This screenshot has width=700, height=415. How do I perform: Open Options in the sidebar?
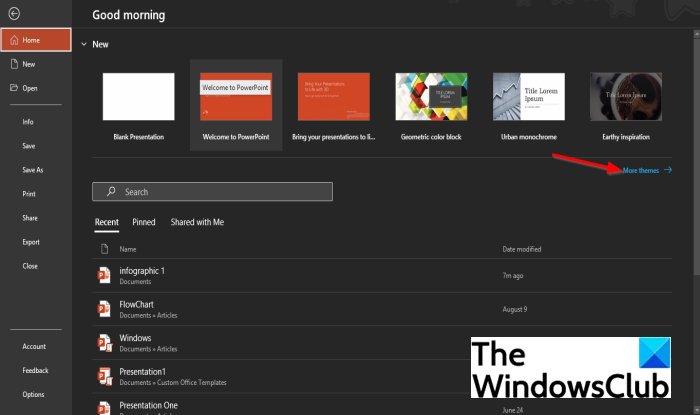click(33, 394)
